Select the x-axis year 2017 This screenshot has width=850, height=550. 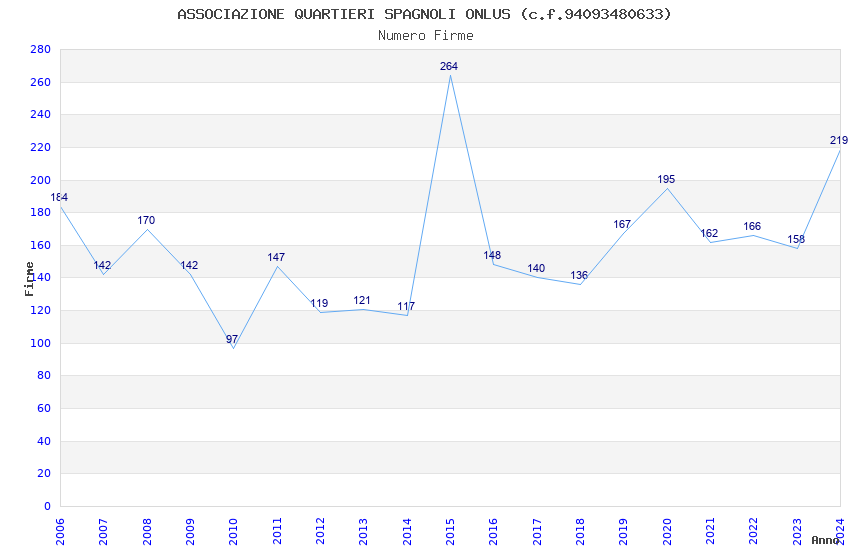point(537,532)
